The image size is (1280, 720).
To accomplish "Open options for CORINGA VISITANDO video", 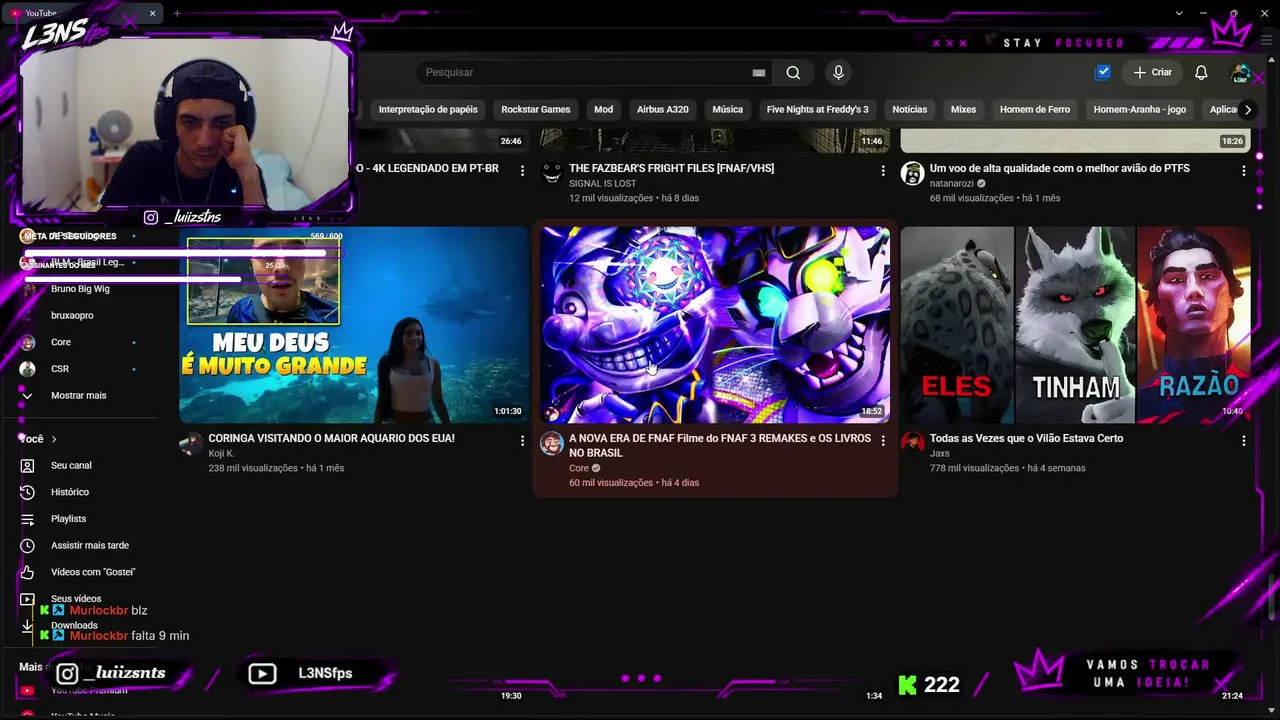I will 522,441.
